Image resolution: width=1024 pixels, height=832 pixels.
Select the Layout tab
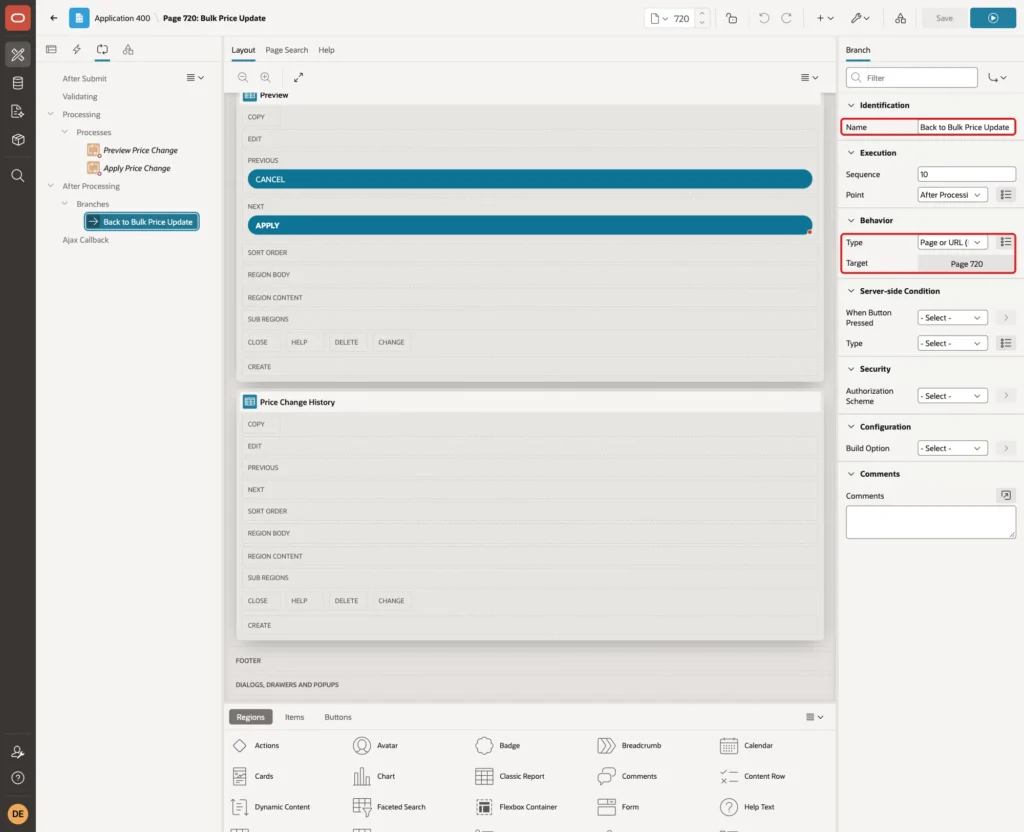243,50
